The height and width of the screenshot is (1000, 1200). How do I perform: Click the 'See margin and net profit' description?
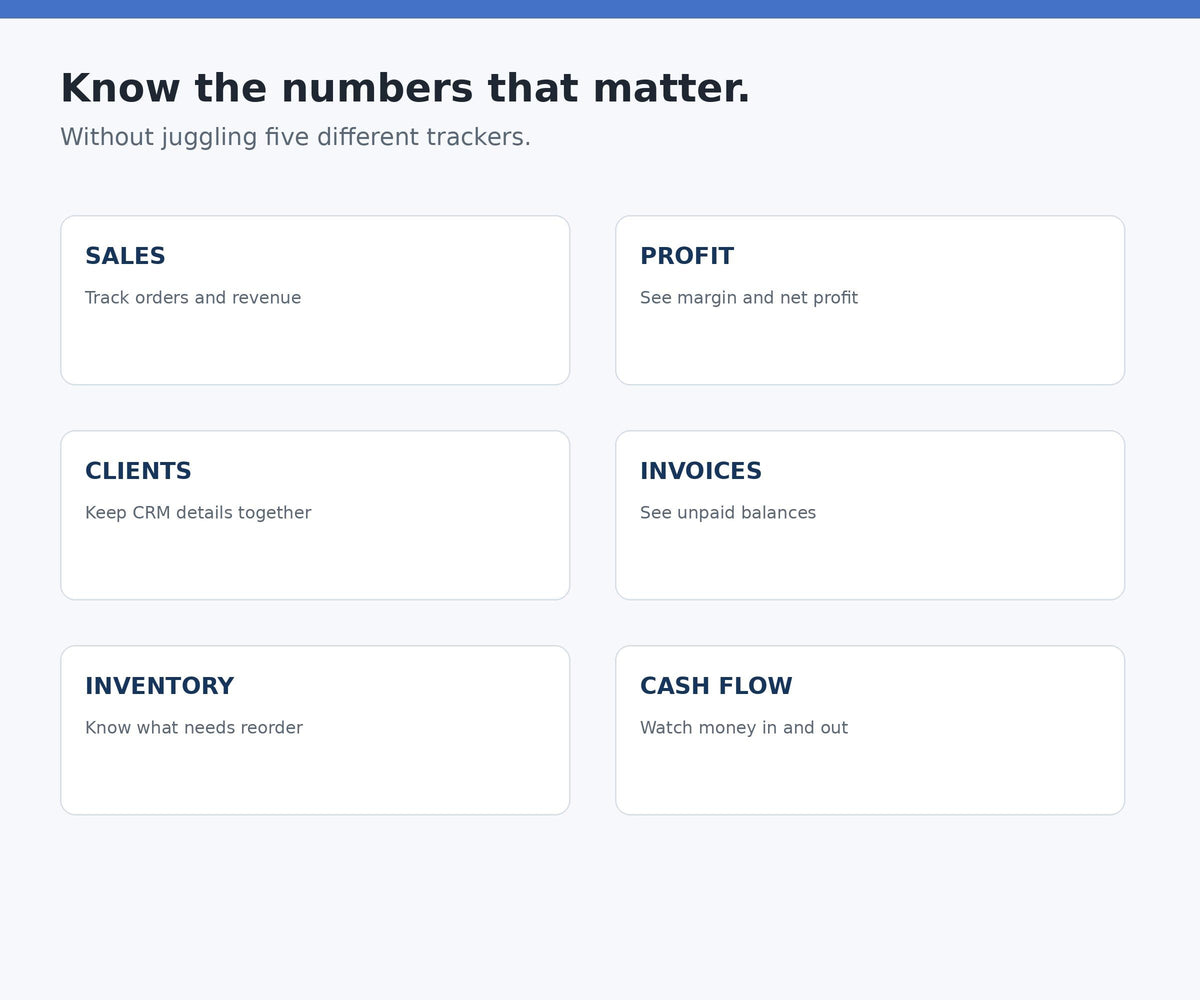[749, 298]
